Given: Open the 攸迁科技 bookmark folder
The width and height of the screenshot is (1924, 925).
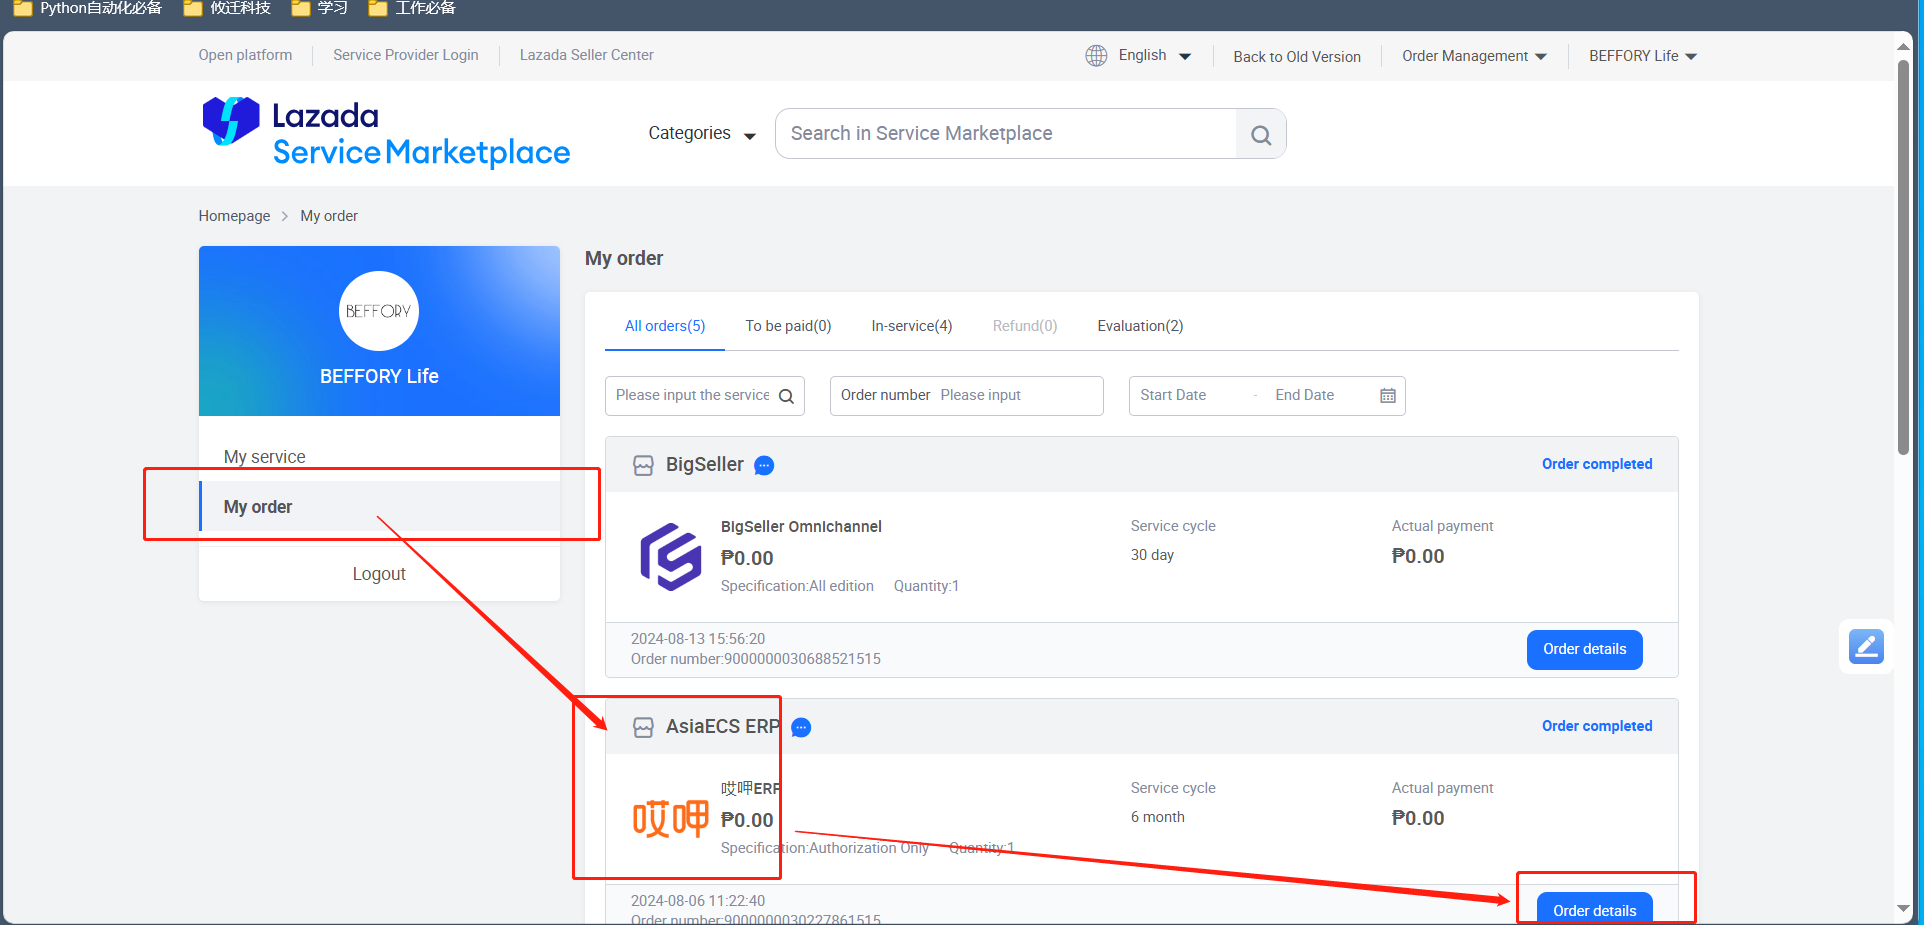Looking at the screenshot, I should coord(229,8).
